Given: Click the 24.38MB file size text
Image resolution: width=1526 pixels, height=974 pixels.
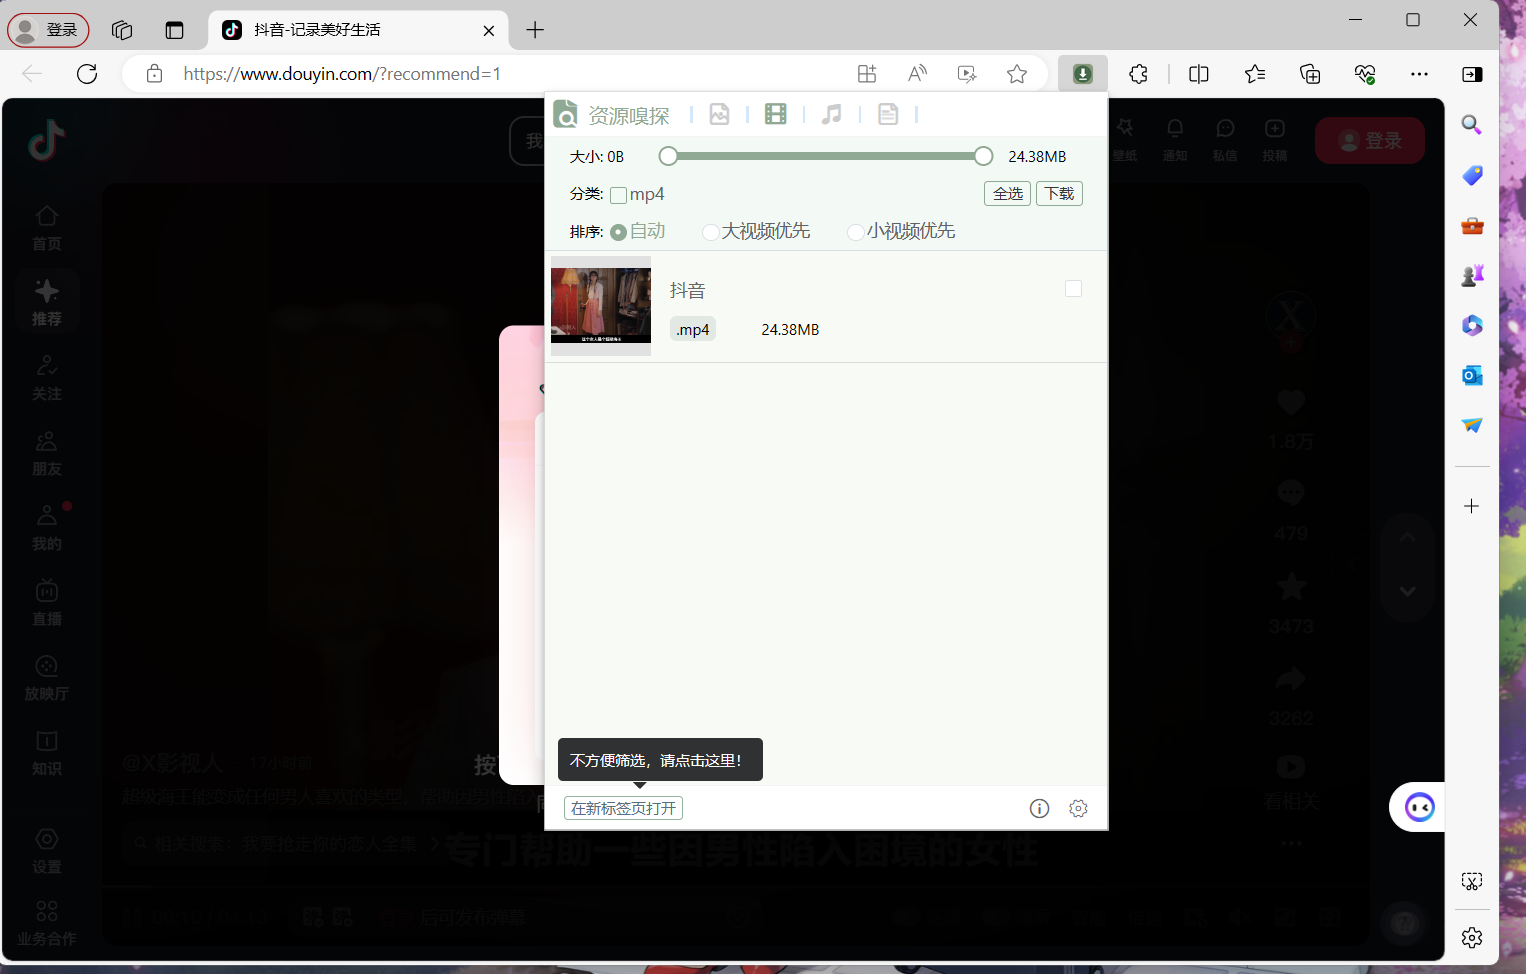Looking at the screenshot, I should [790, 329].
